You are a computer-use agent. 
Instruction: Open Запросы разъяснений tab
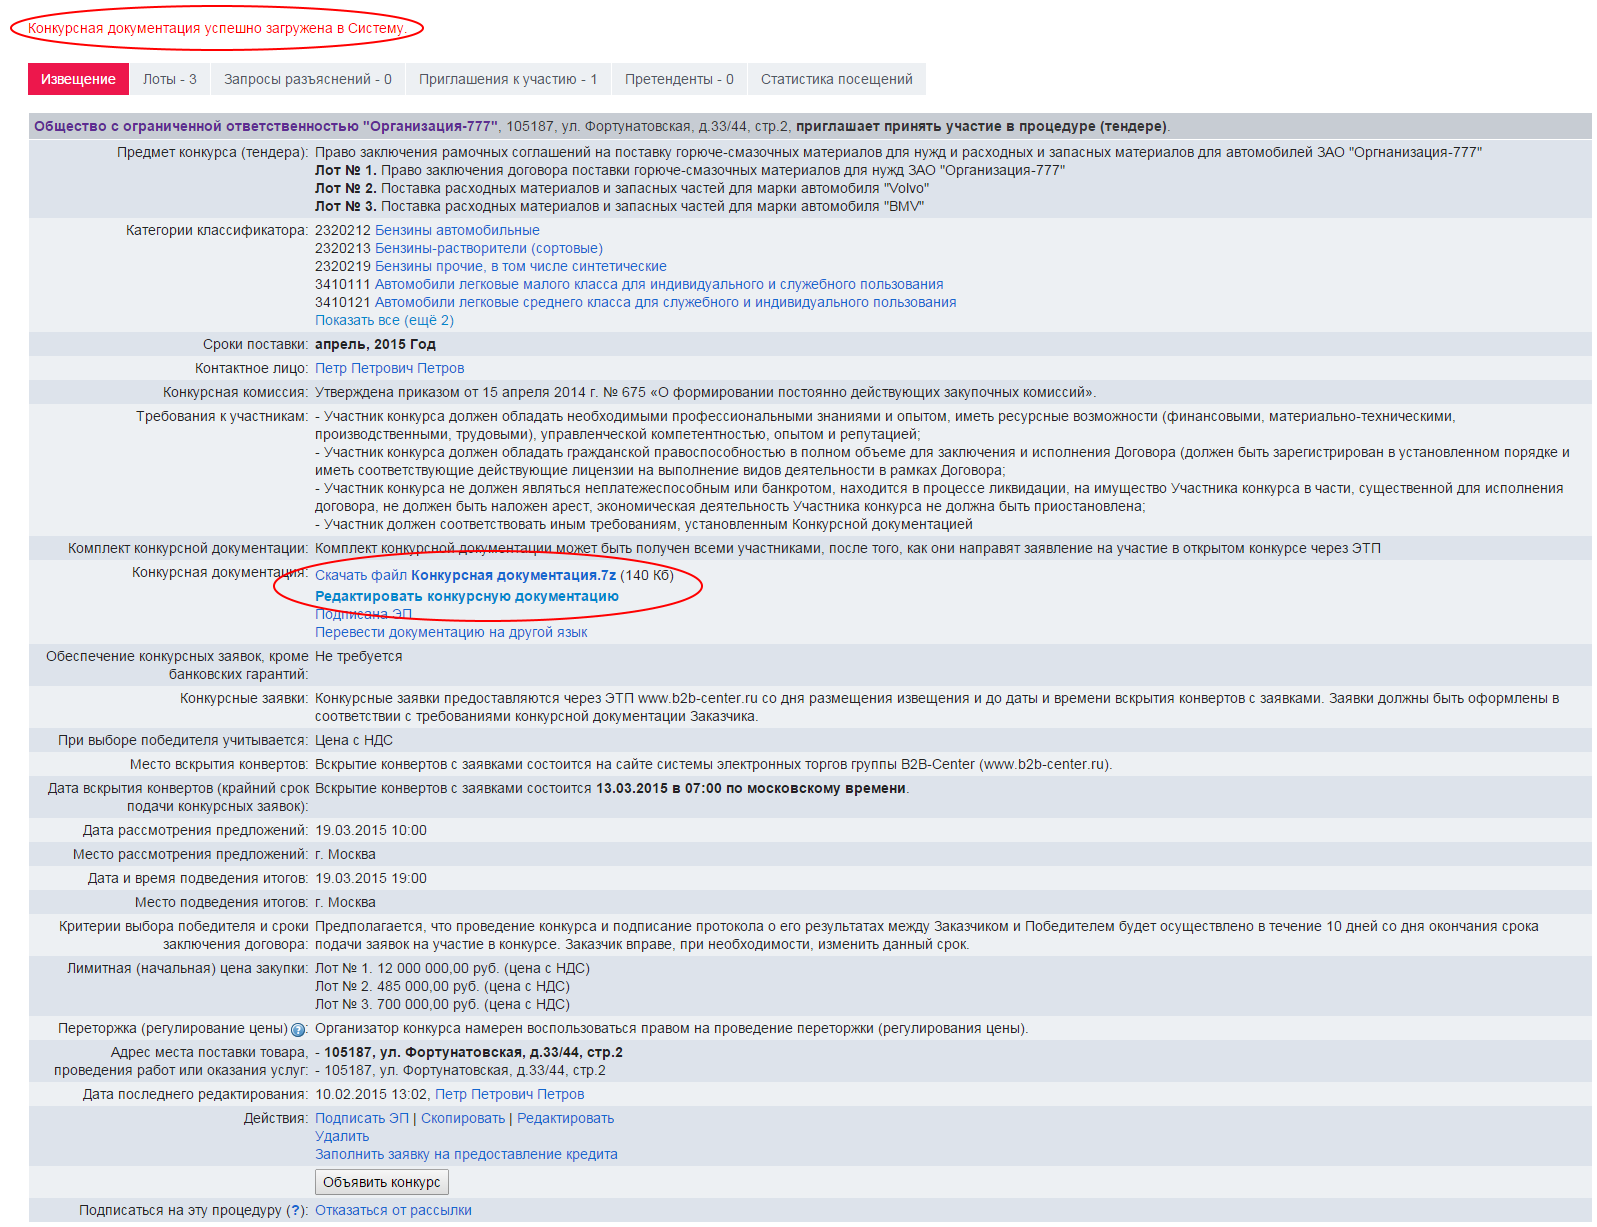coord(307,79)
